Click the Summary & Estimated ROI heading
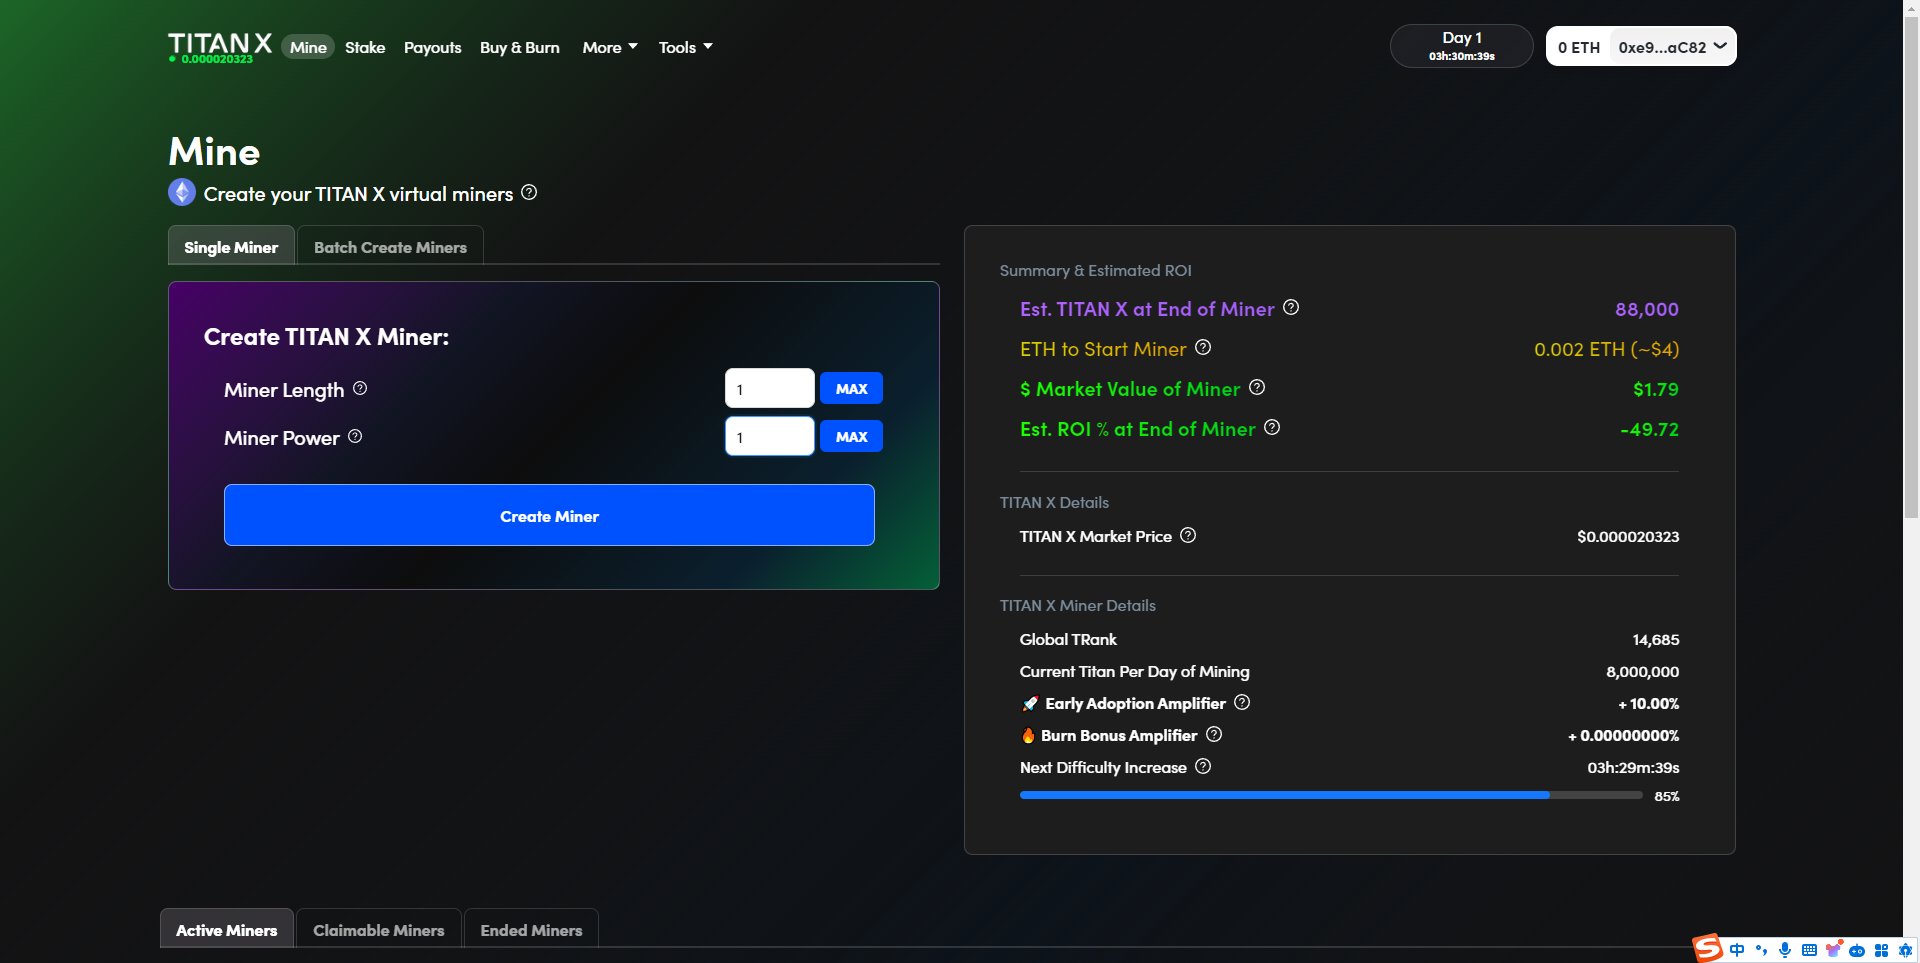Image resolution: width=1920 pixels, height=963 pixels. tap(1095, 270)
